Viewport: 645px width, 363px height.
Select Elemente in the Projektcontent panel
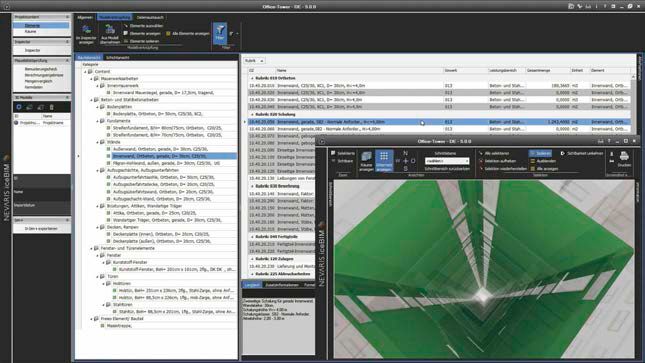pos(41,26)
